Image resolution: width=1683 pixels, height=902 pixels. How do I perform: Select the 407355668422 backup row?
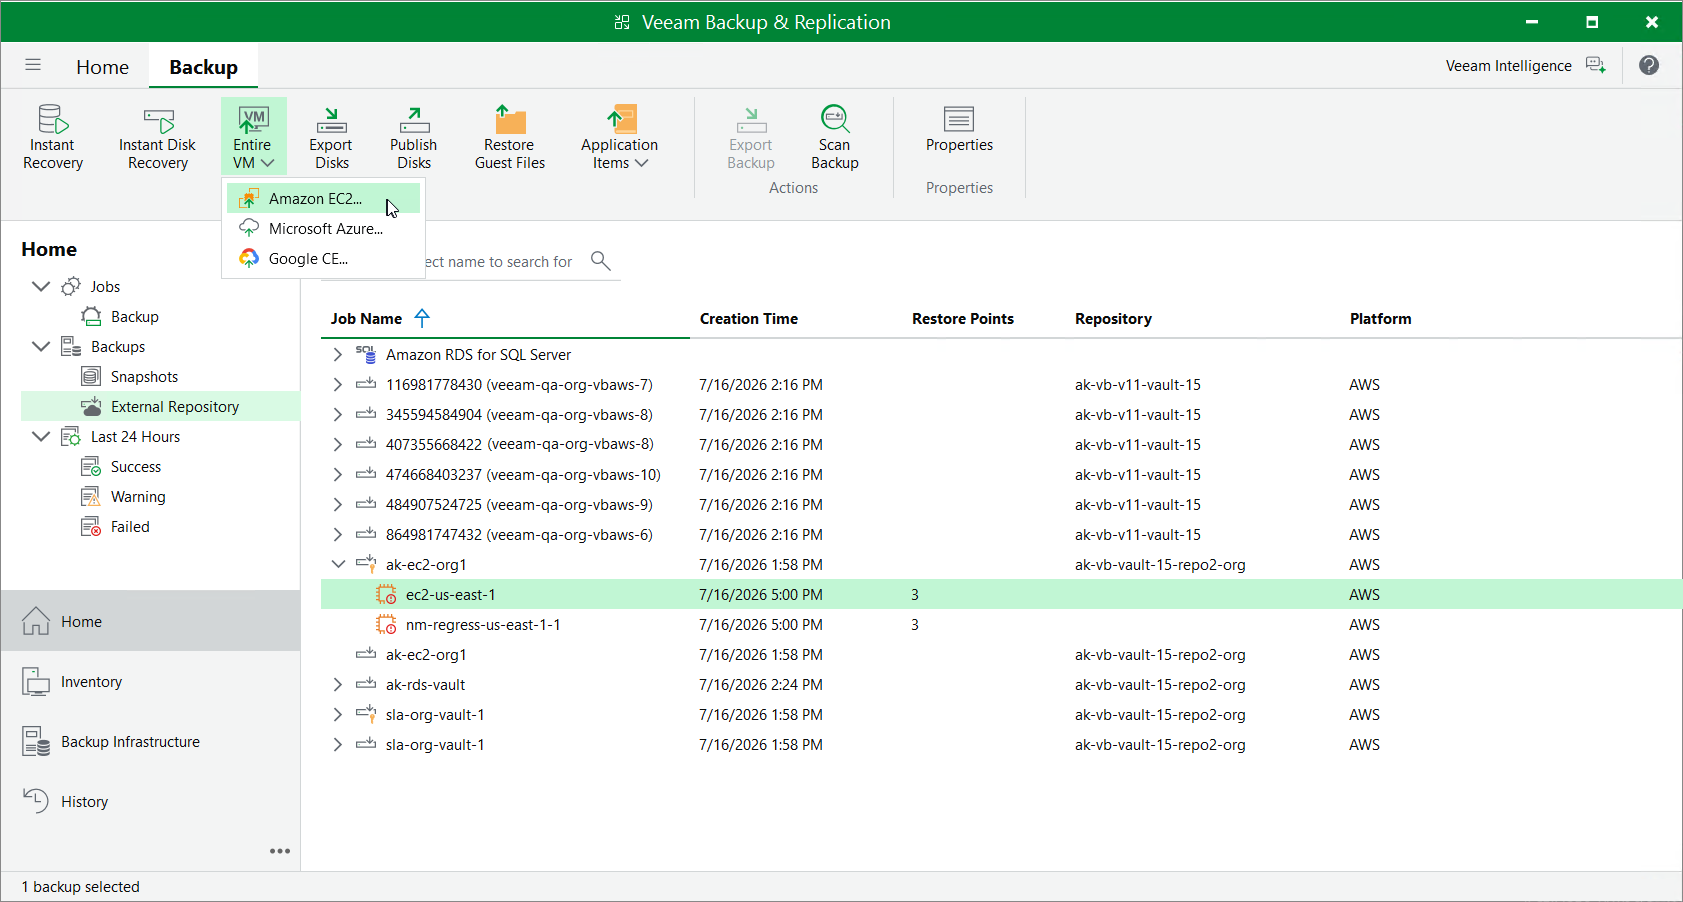1001,445
